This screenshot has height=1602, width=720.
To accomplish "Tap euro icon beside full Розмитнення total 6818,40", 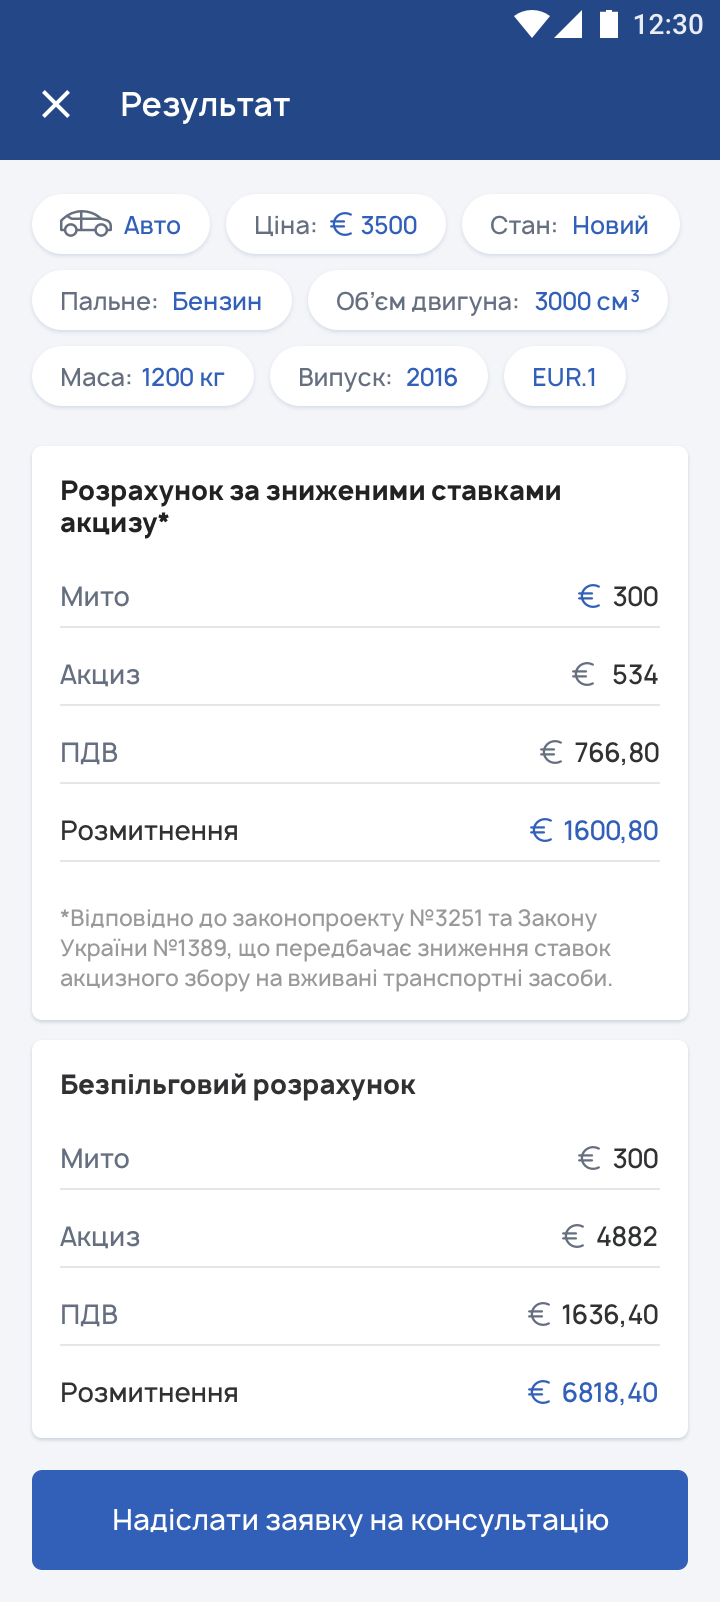I will point(539,1393).
